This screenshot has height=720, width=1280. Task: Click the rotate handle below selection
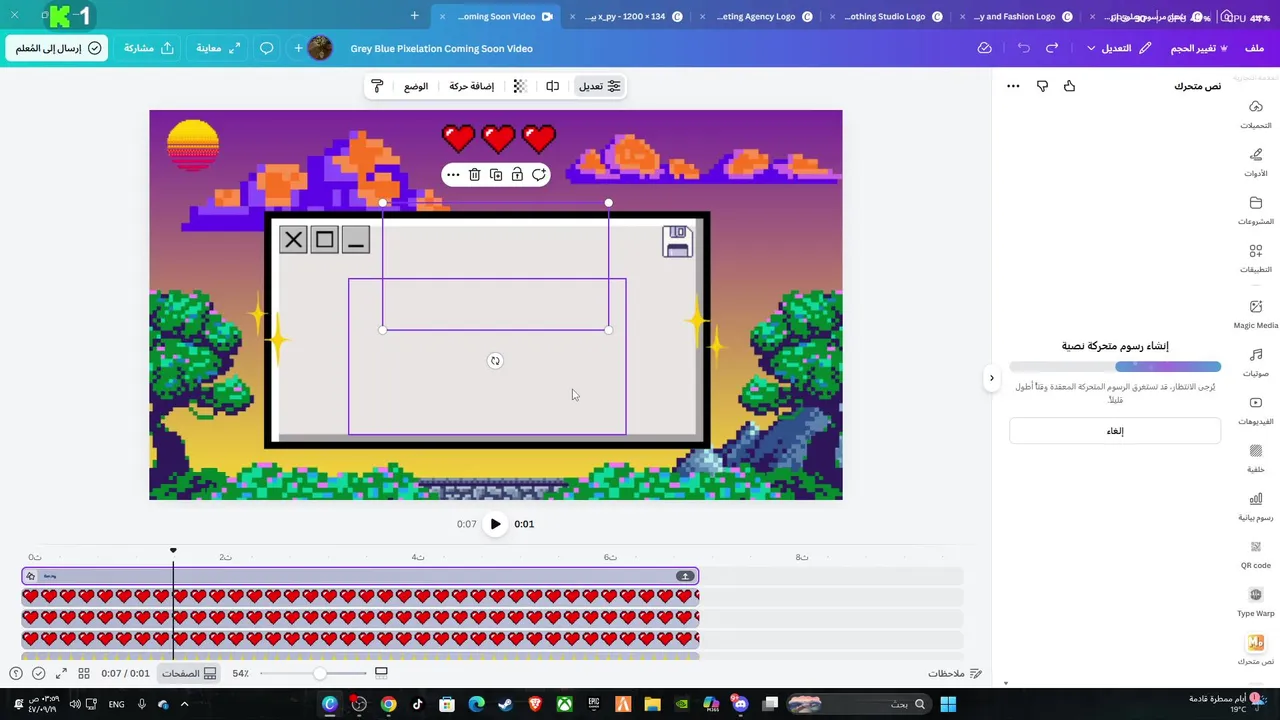(495, 361)
